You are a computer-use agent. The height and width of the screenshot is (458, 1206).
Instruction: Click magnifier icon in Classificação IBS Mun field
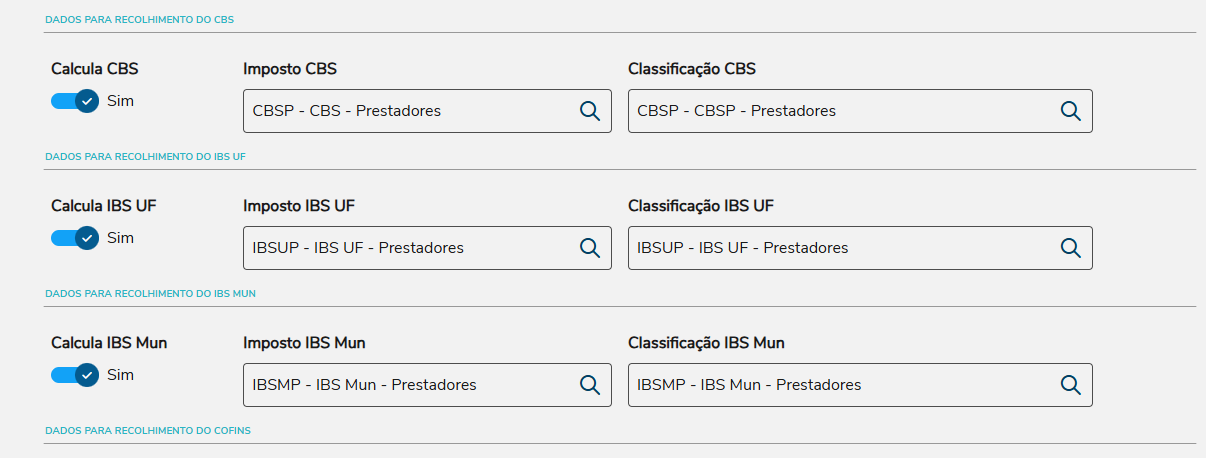[x=1071, y=385]
